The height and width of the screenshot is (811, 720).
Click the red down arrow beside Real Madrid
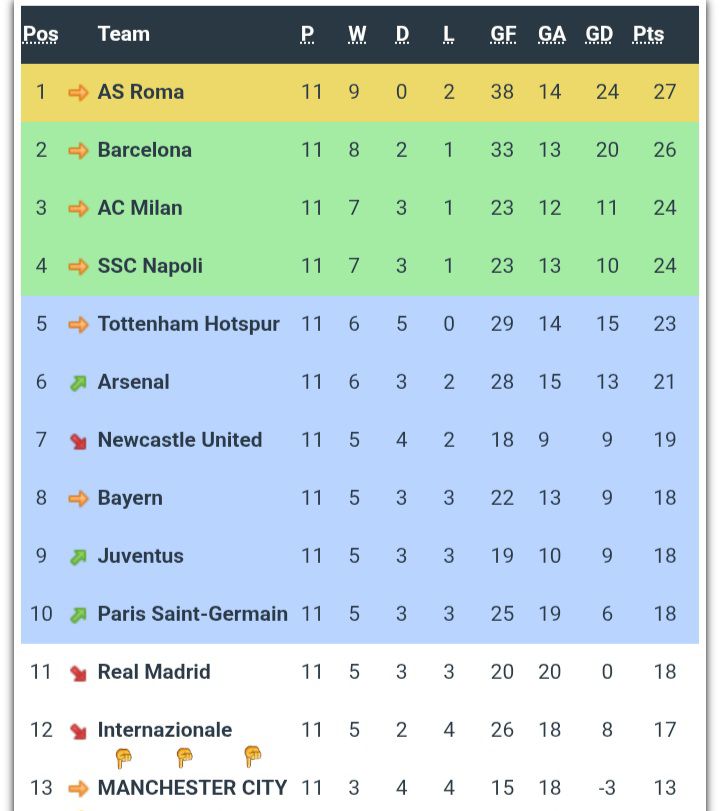78,673
